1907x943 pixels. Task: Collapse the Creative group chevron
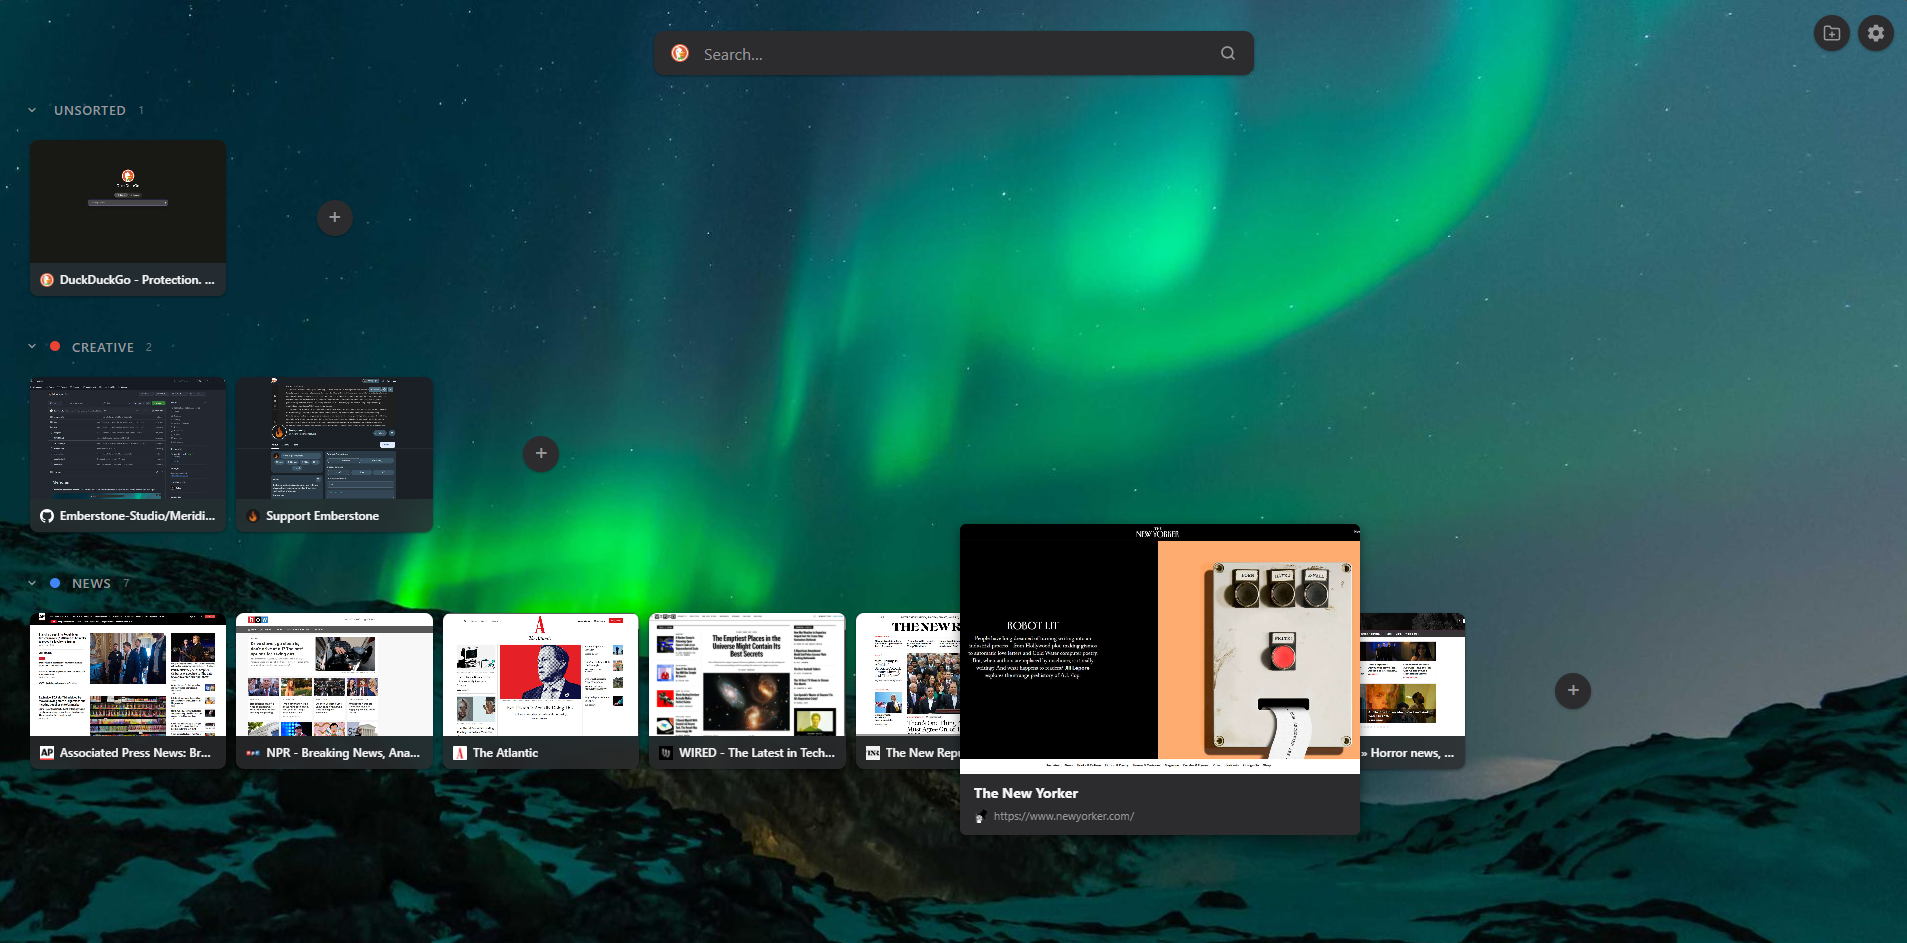point(32,347)
